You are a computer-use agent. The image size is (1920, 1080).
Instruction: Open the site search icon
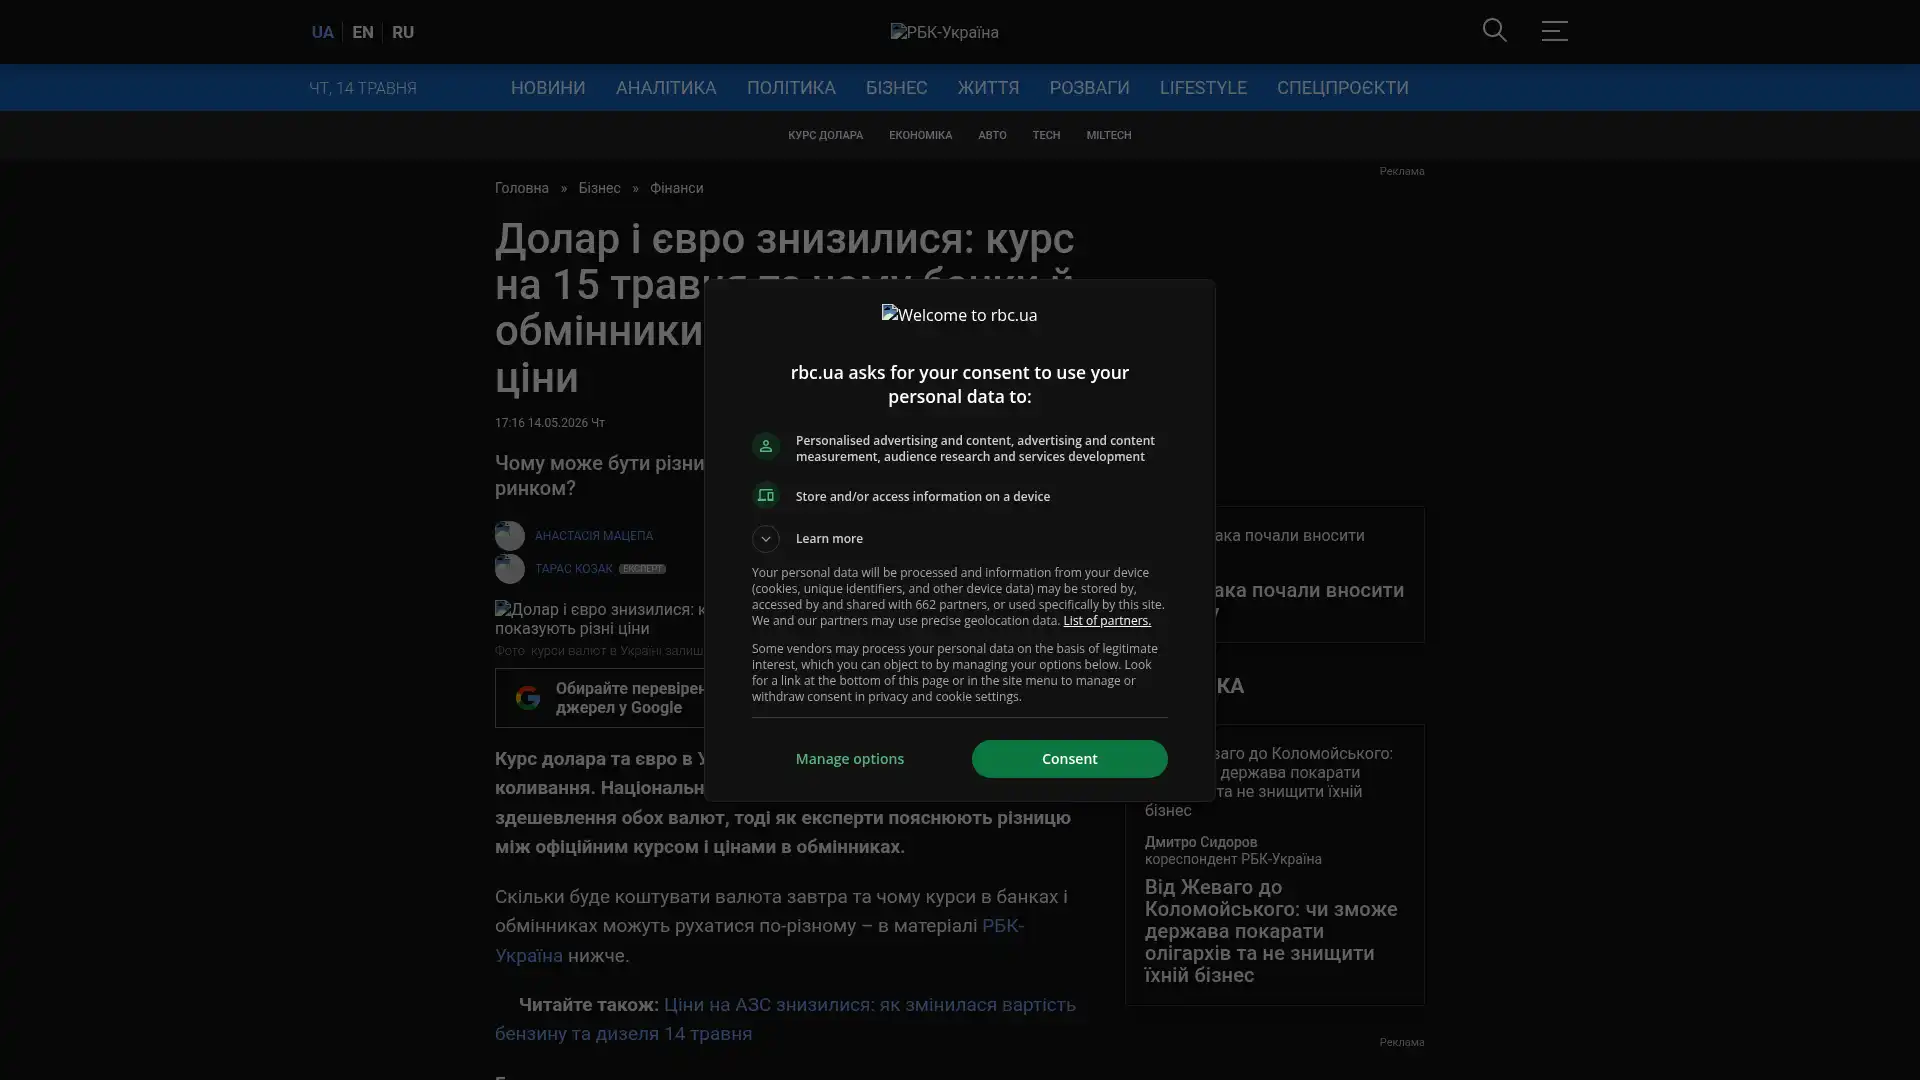point(1494,30)
